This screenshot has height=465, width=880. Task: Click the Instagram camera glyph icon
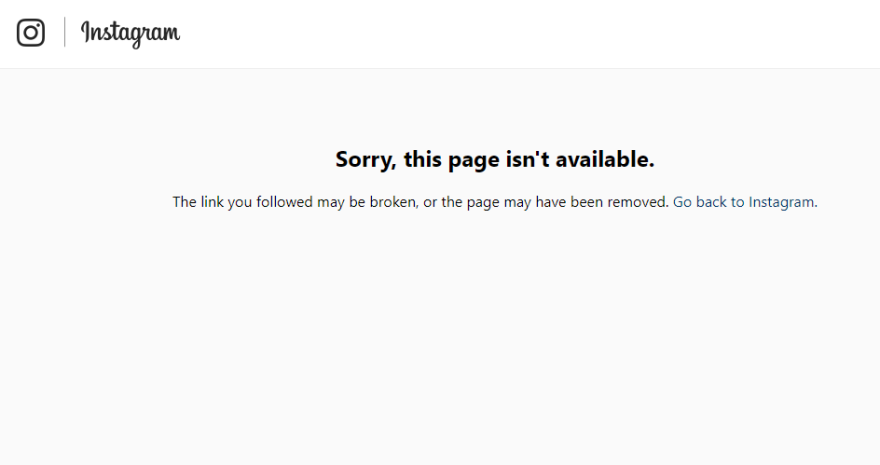(x=31, y=33)
